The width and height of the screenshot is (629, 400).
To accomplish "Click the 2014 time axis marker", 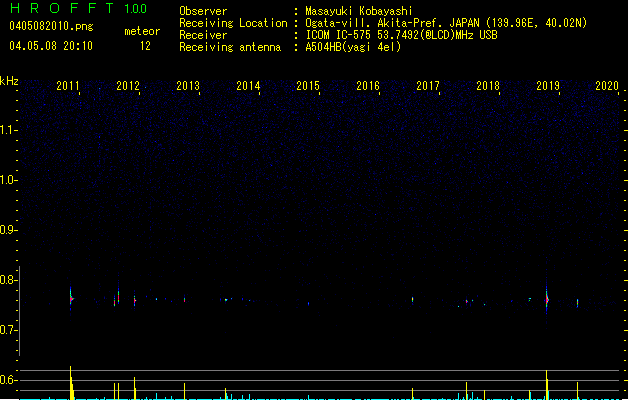I will click(x=248, y=86).
